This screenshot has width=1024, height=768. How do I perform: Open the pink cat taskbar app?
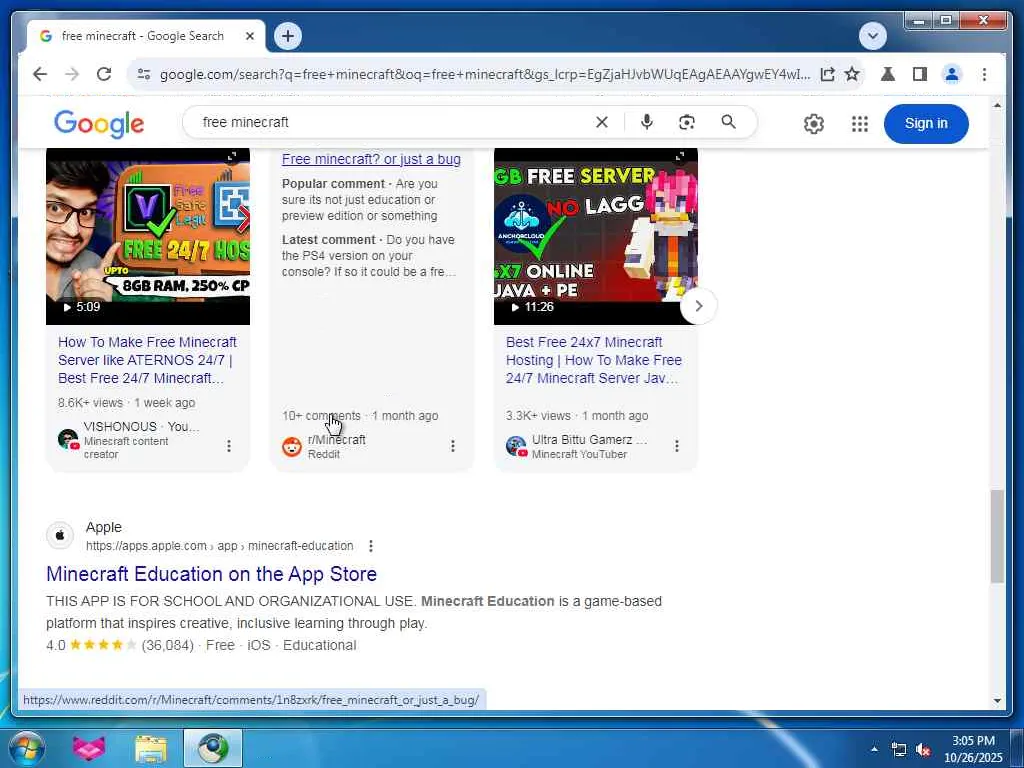(x=89, y=748)
